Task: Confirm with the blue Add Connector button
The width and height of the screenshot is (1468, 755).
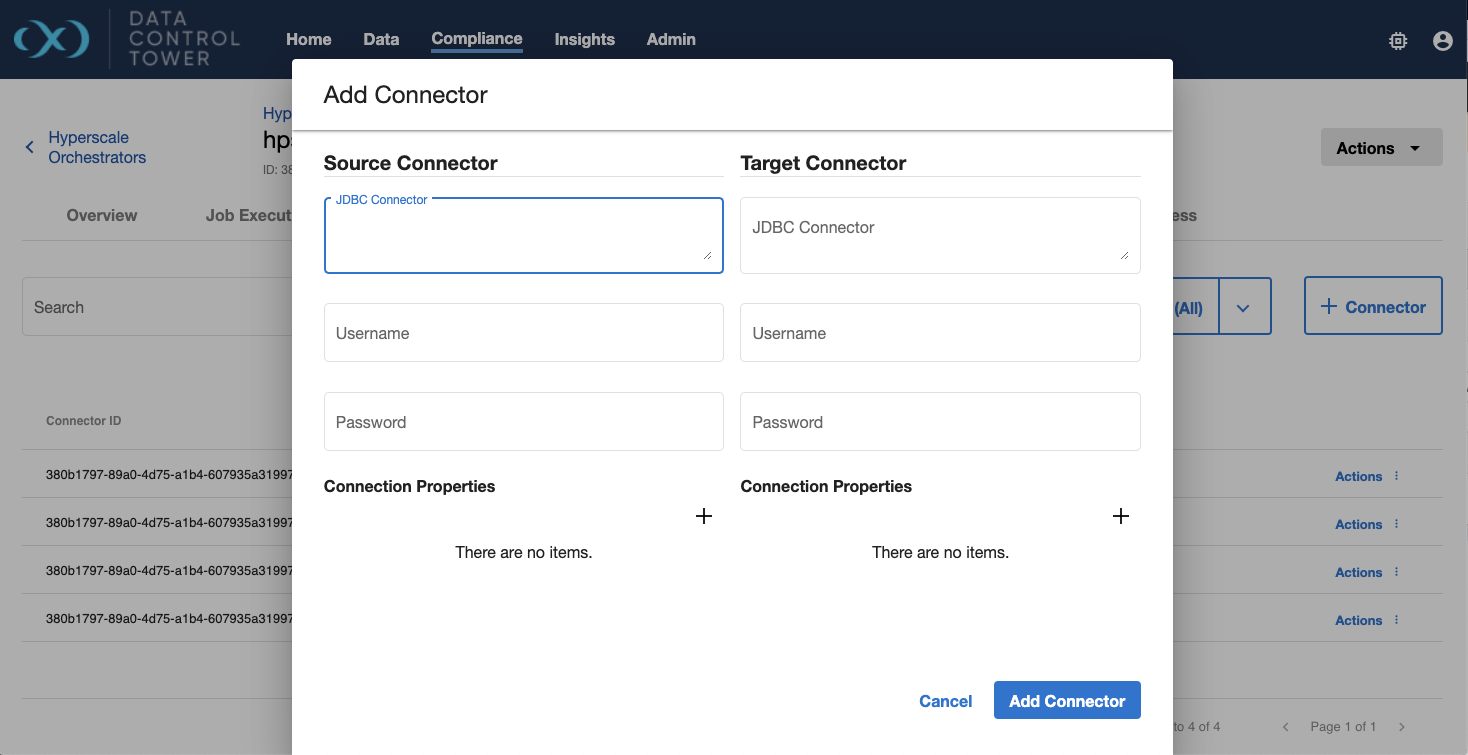Action: point(1067,701)
